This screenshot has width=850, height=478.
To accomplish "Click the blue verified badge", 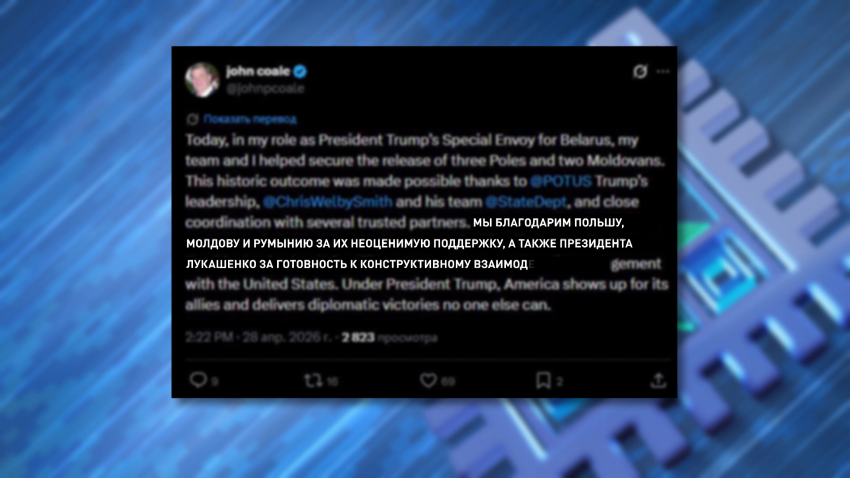I will pyautogui.click(x=300, y=71).
